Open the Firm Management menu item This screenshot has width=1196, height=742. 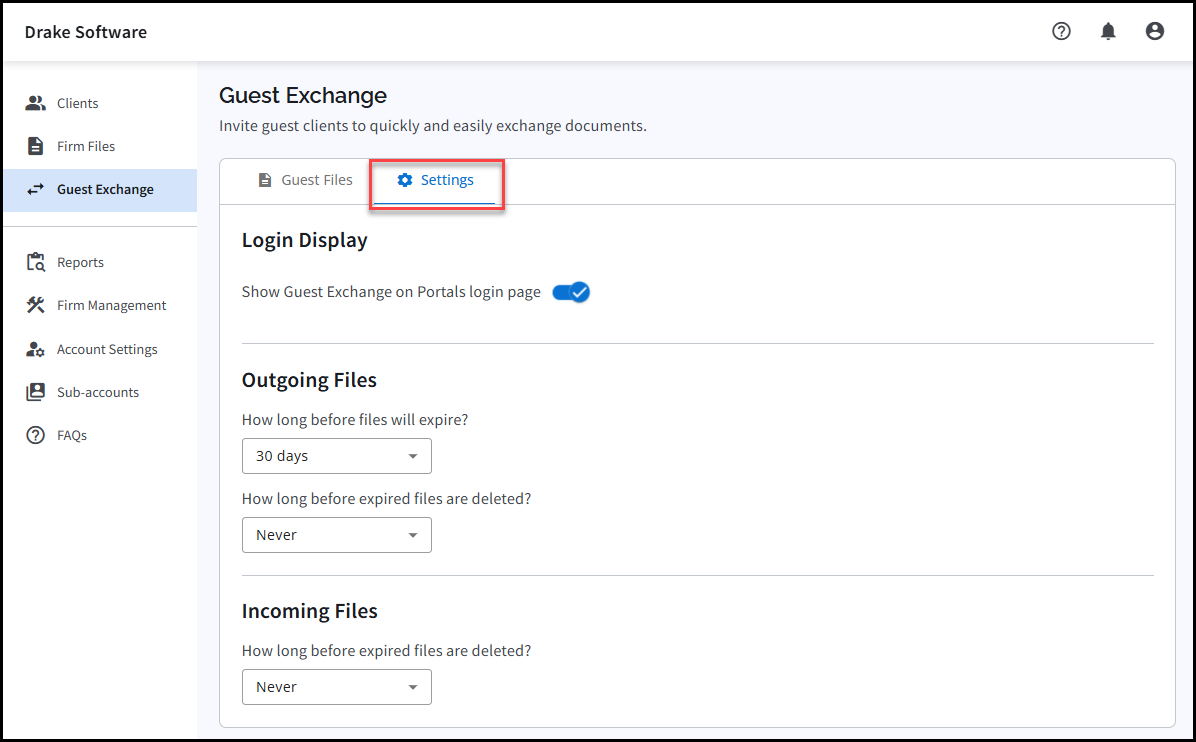(111, 305)
